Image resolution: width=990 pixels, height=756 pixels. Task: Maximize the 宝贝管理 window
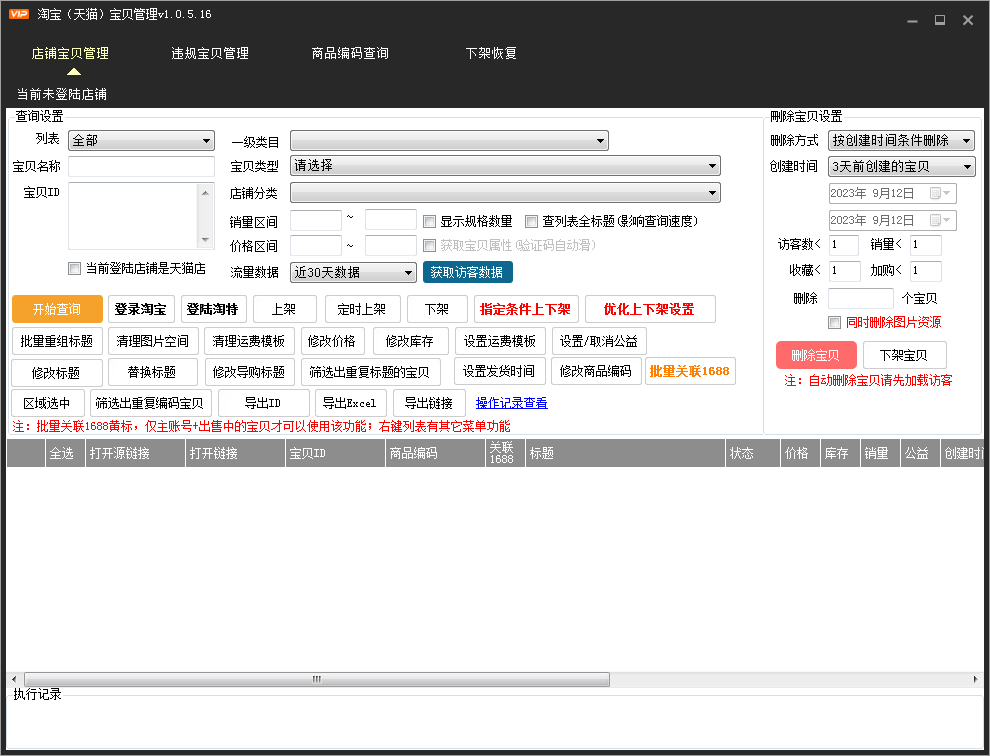pyautogui.click(x=940, y=20)
